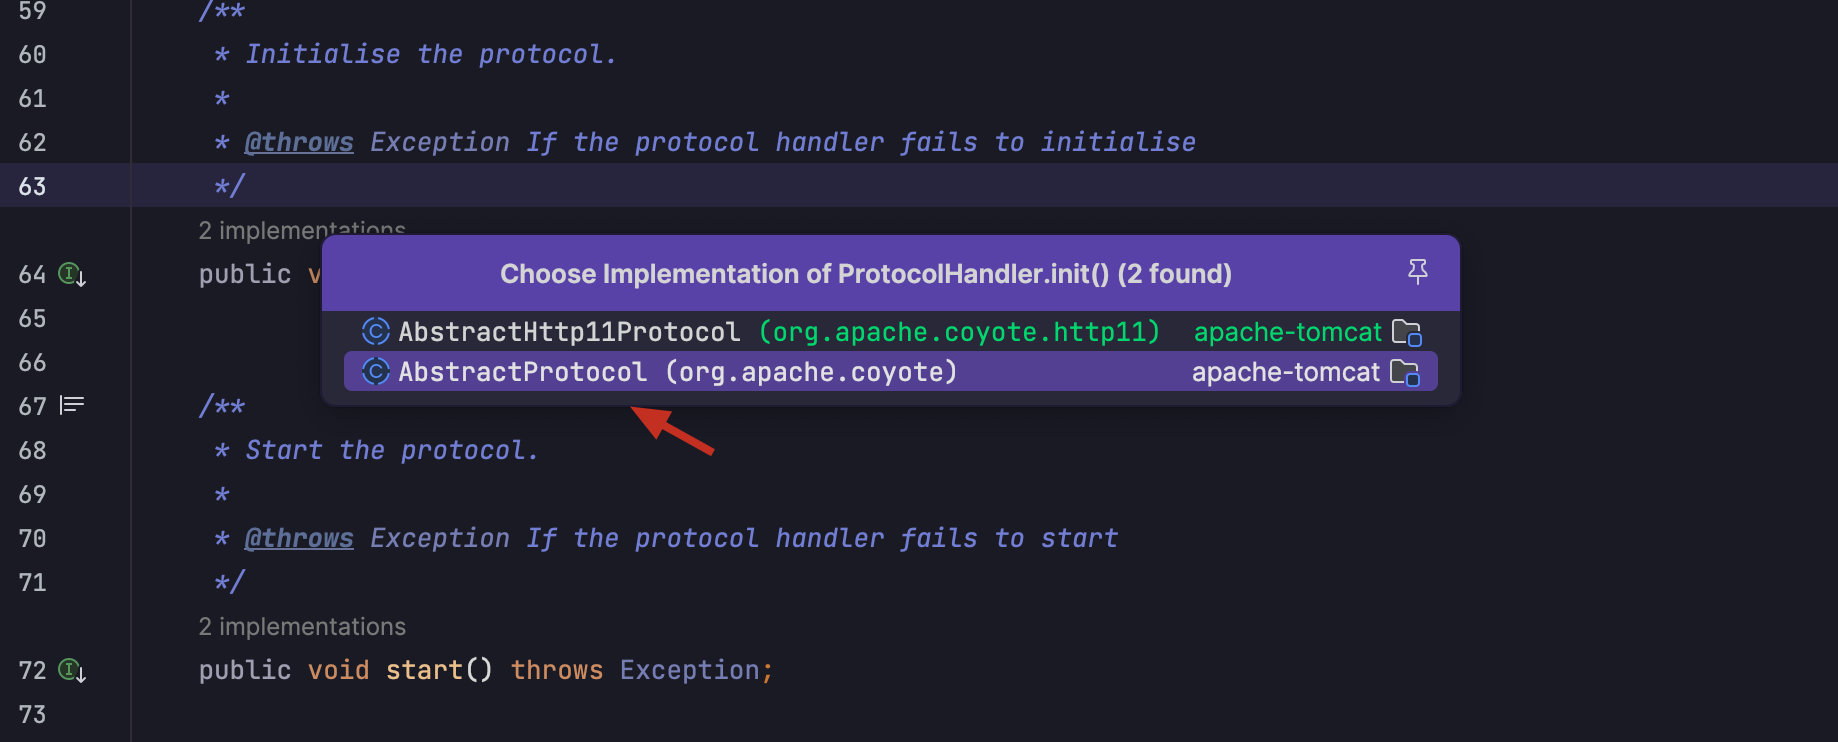Click implemented-method gutter icon on line 64
This screenshot has height=742, width=1838.
point(72,274)
